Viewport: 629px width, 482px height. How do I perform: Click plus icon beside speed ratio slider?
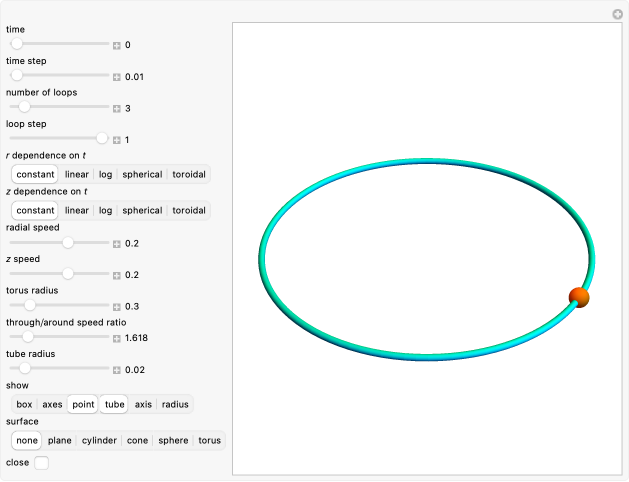point(117,338)
